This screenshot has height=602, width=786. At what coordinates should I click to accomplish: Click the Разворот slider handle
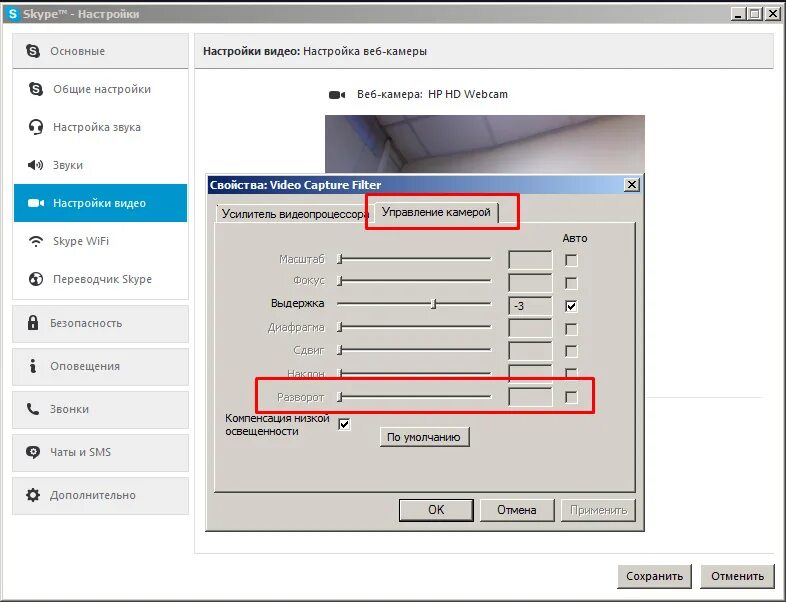[340, 397]
